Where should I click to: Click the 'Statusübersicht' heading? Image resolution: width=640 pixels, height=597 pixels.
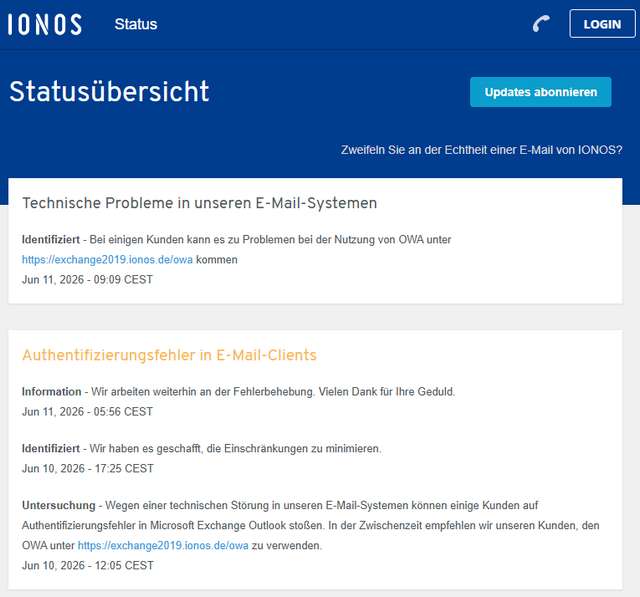(109, 91)
